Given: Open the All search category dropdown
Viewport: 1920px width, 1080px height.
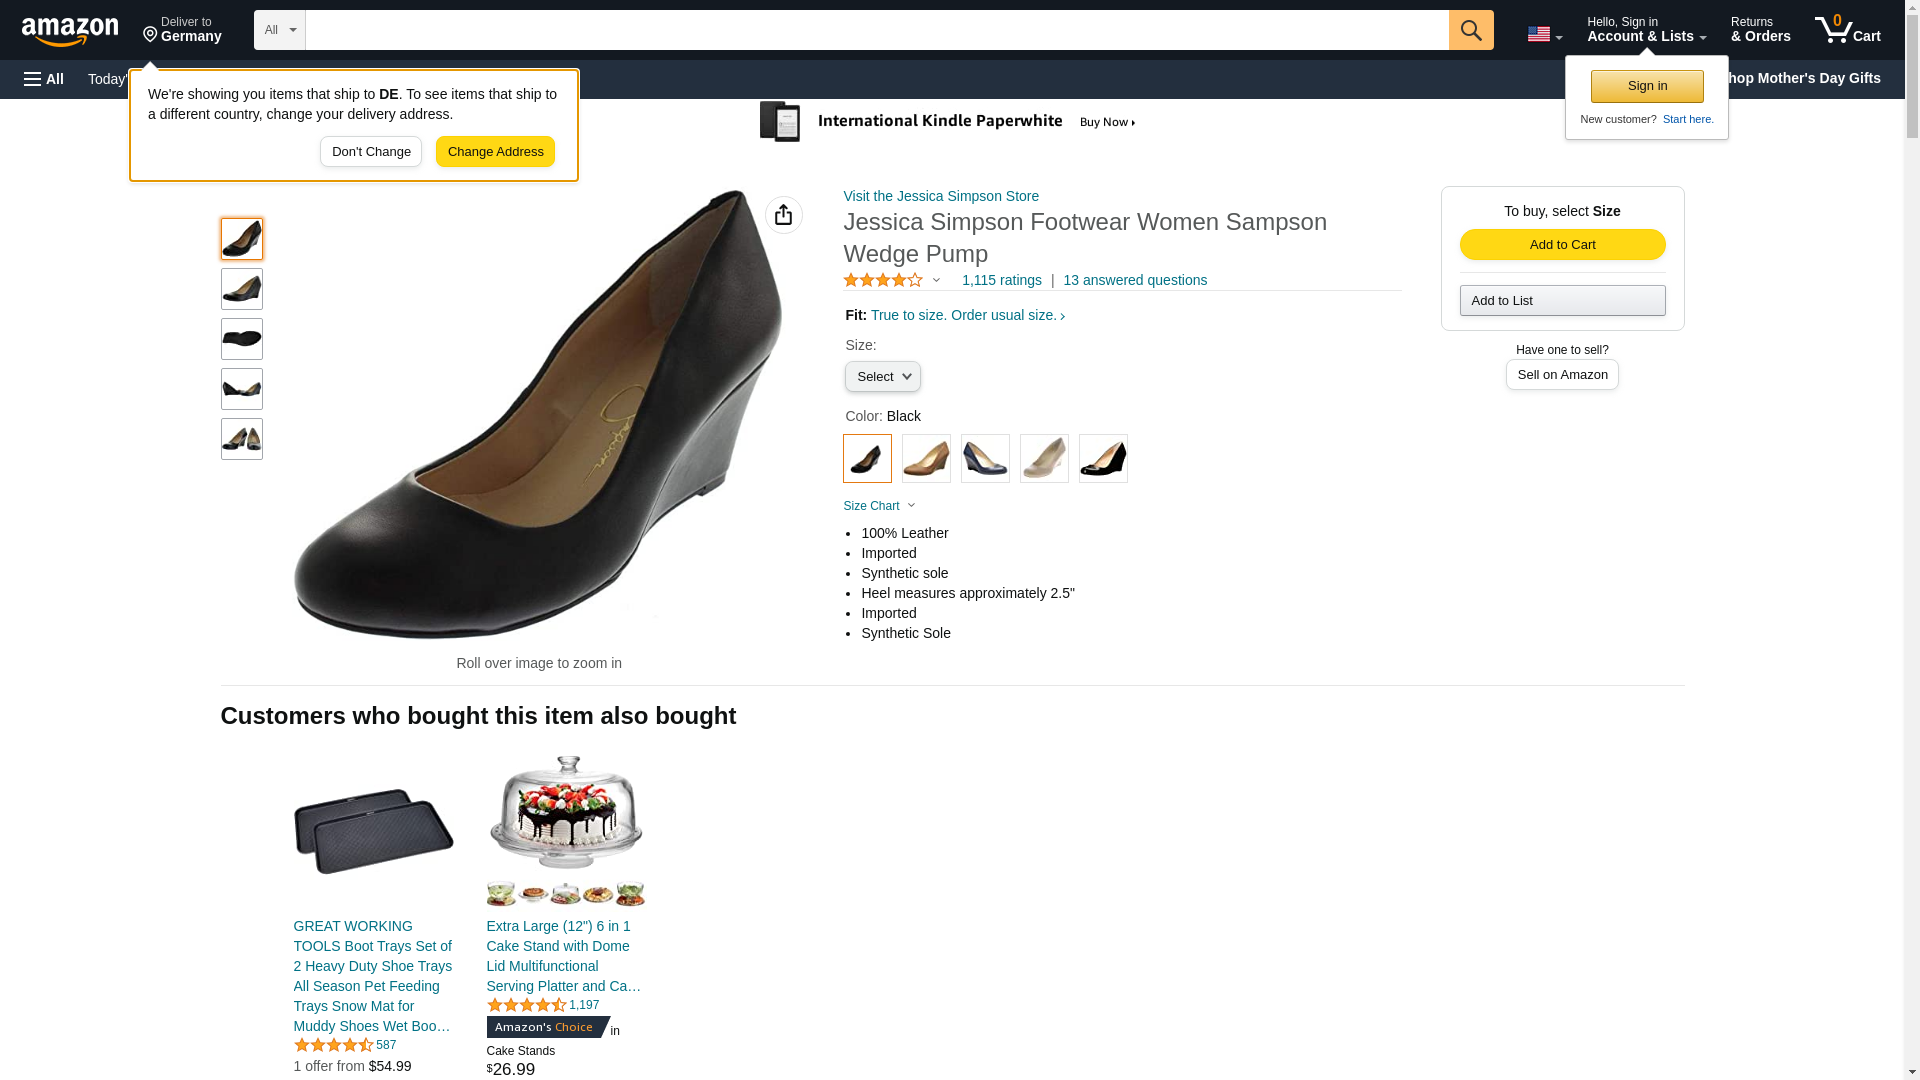Looking at the screenshot, I should pyautogui.click(x=279, y=30).
